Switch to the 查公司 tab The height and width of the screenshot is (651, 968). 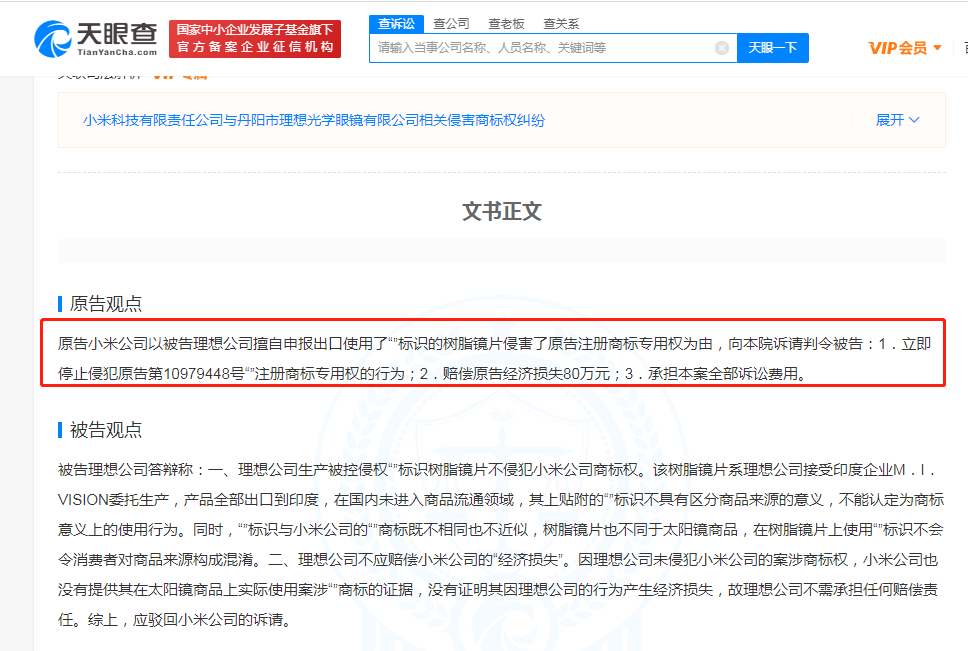(x=451, y=24)
